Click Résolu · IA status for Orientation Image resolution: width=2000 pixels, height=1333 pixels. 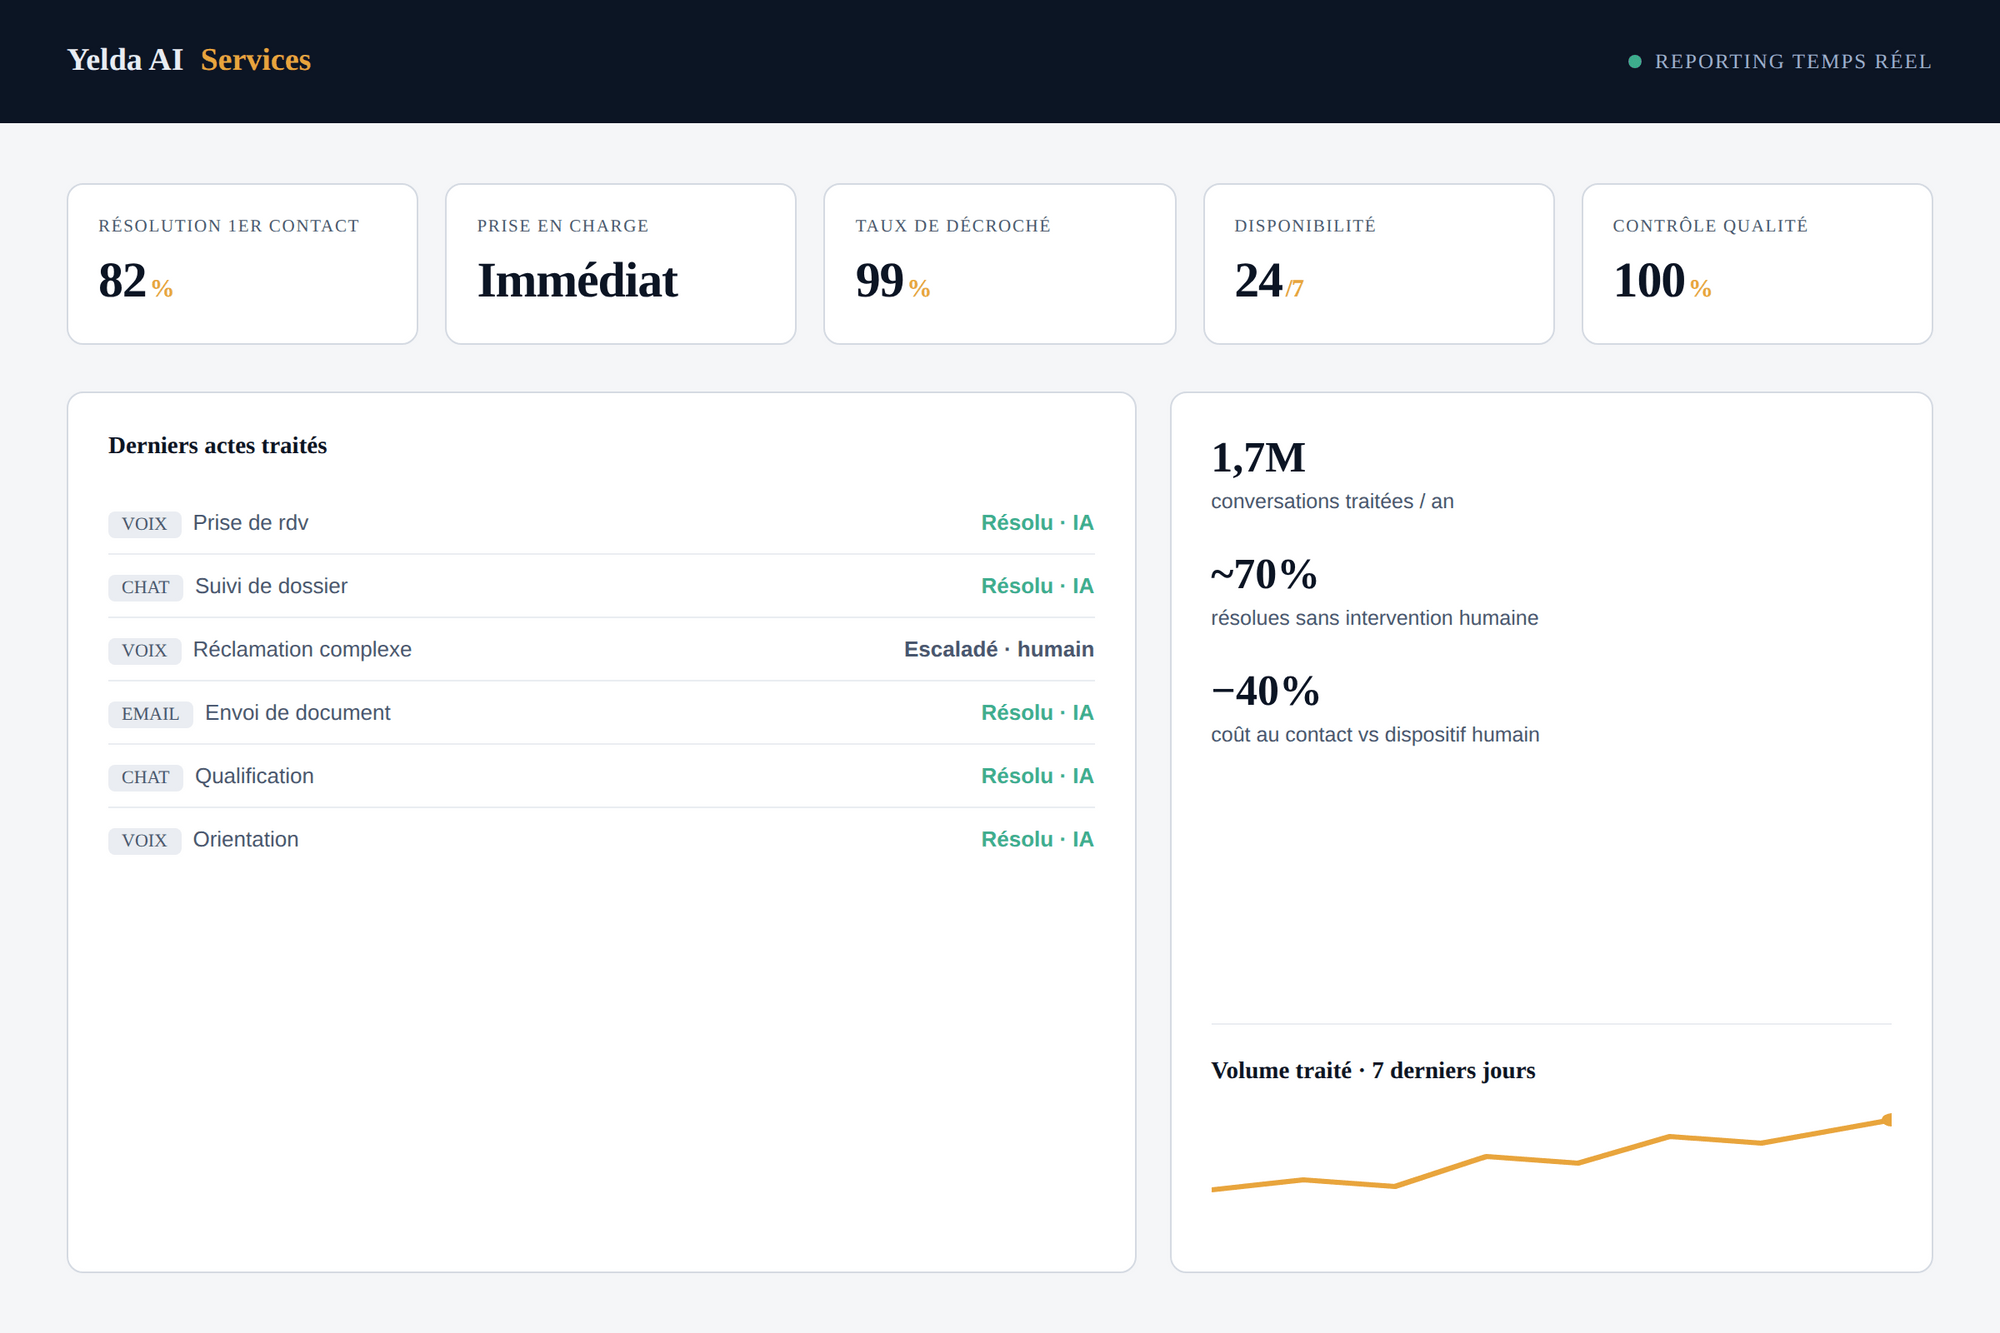pyautogui.click(x=1037, y=839)
